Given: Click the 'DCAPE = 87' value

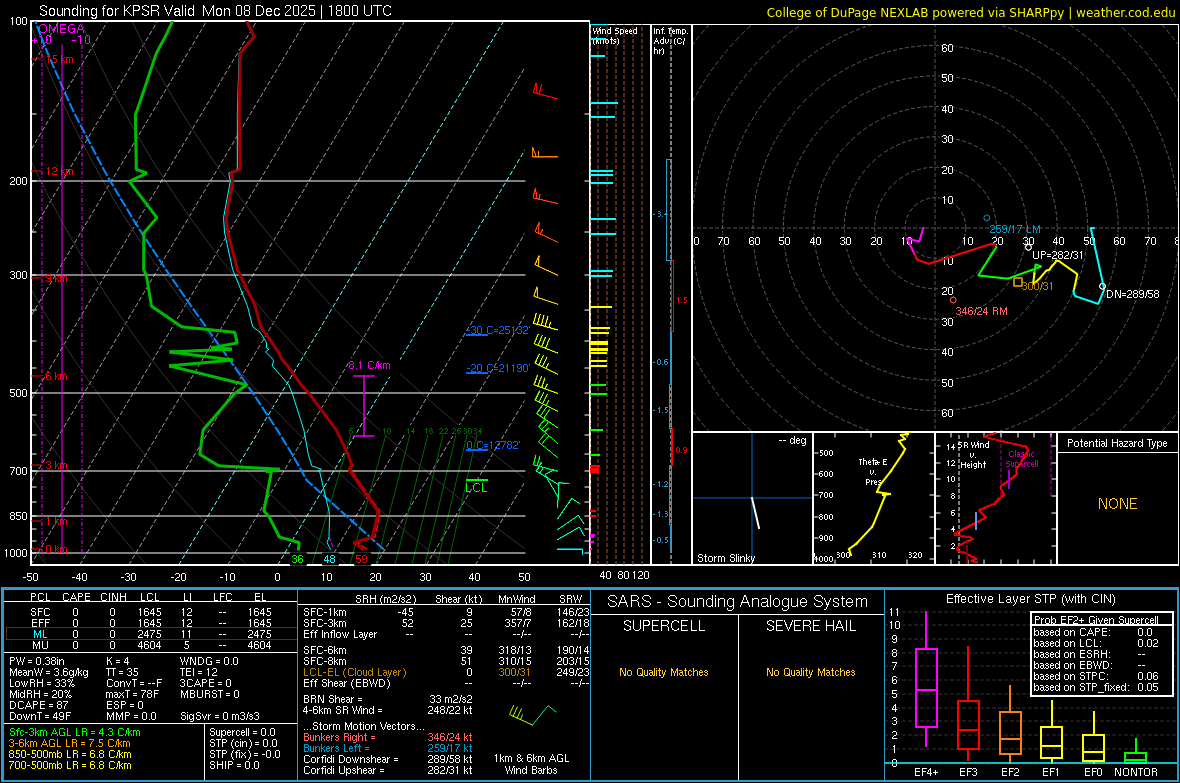Looking at the screenshot, I should coord(38,705).
